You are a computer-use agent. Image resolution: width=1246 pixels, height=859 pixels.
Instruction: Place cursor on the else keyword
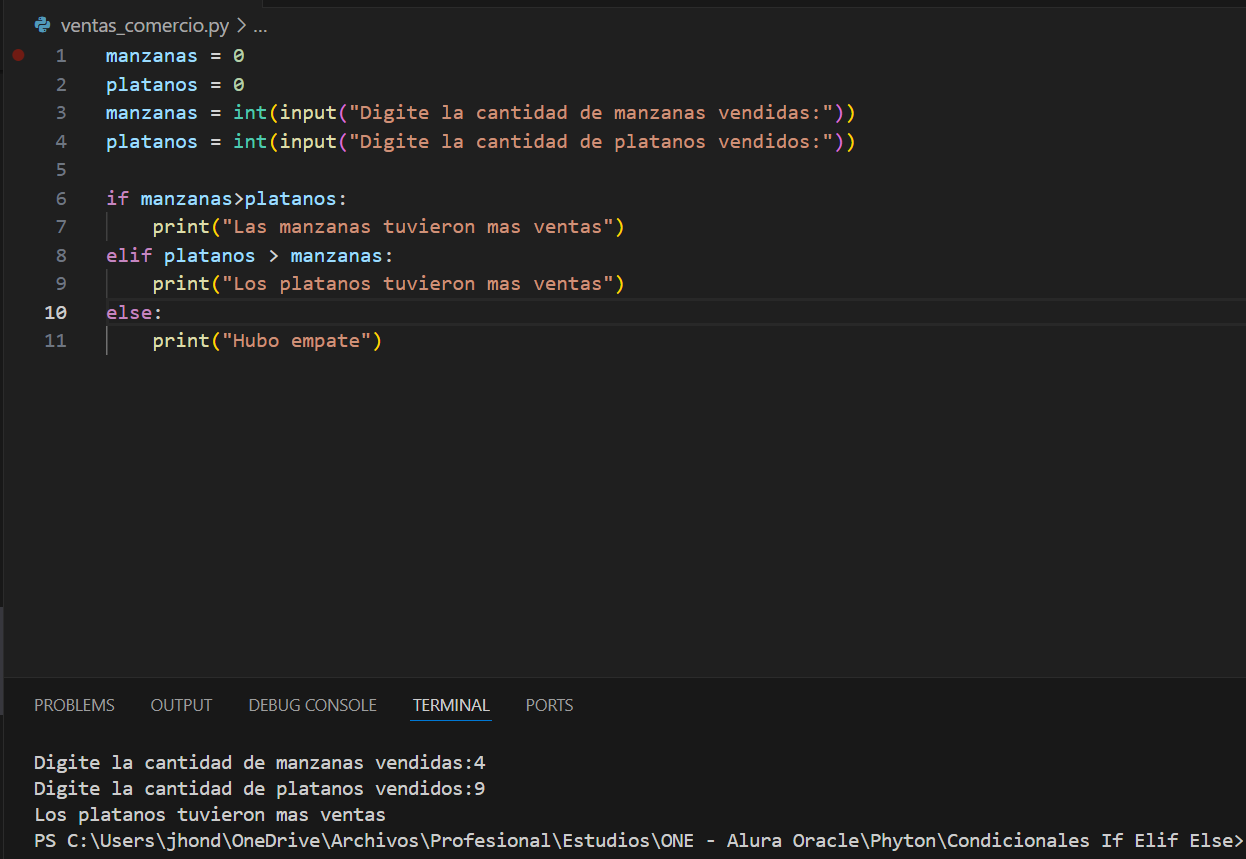click(129, 312)
